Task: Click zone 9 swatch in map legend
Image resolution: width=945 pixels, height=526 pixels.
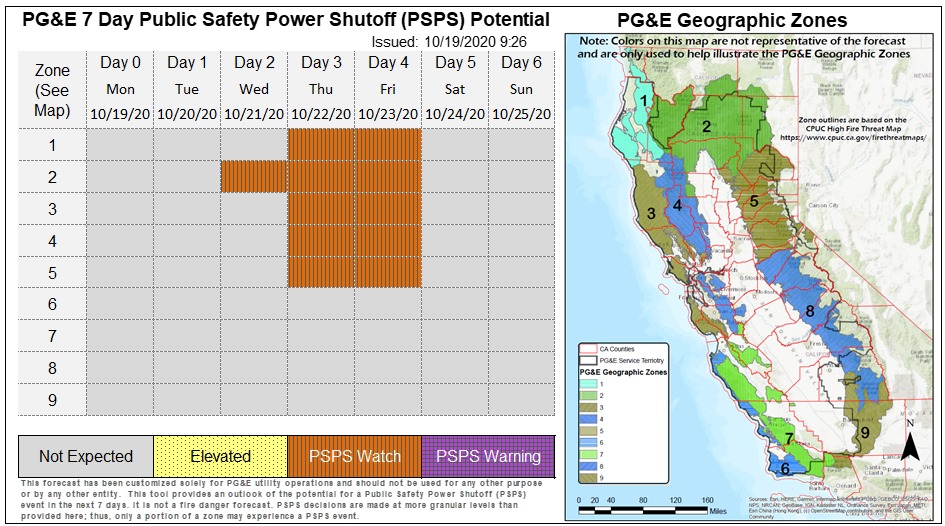Action: [588, 478]
